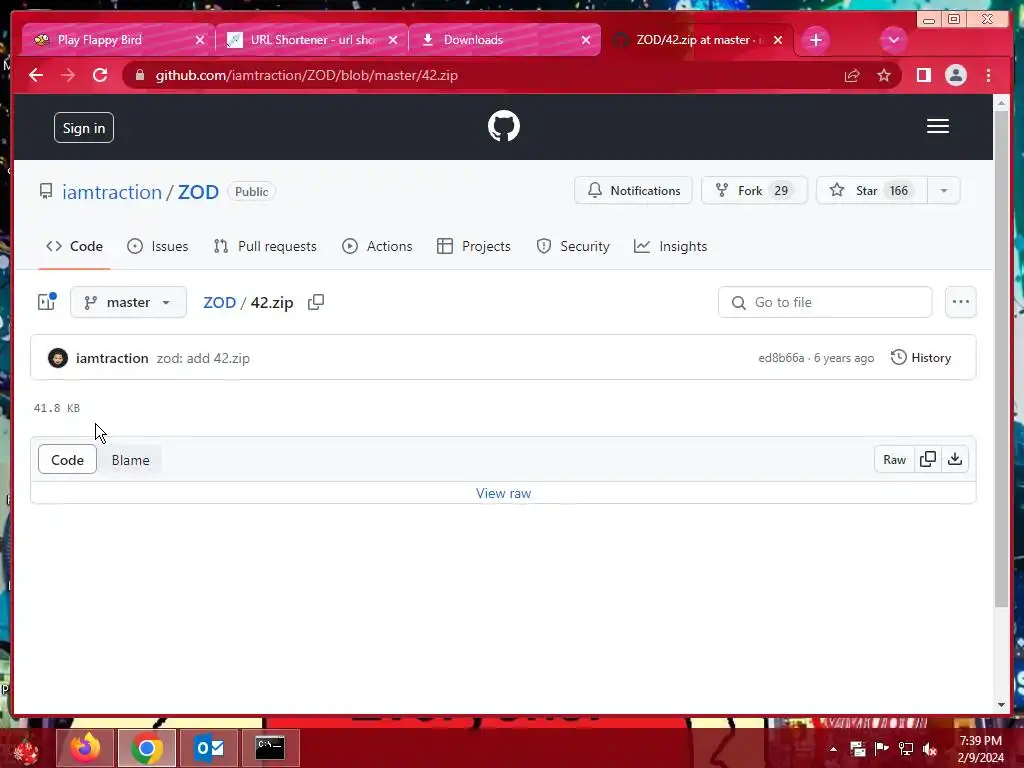
Task: Reload the current page
Action: click(x=100, y=75)
